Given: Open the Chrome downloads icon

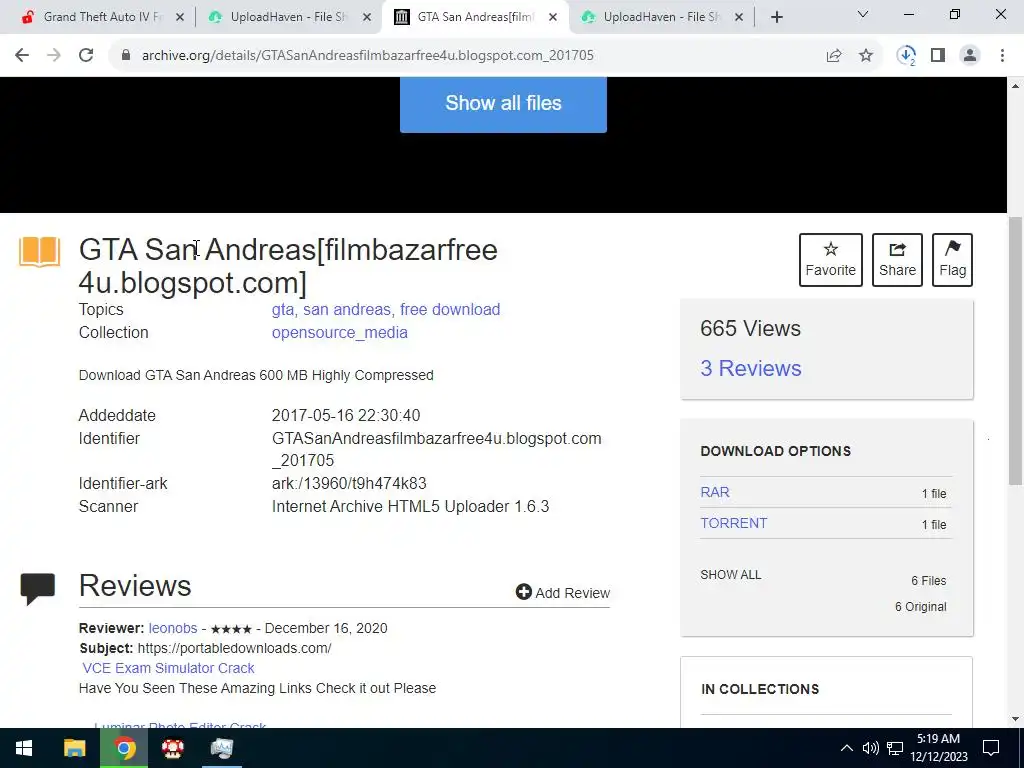Looking at the screenshot, I should click(906, 56).
